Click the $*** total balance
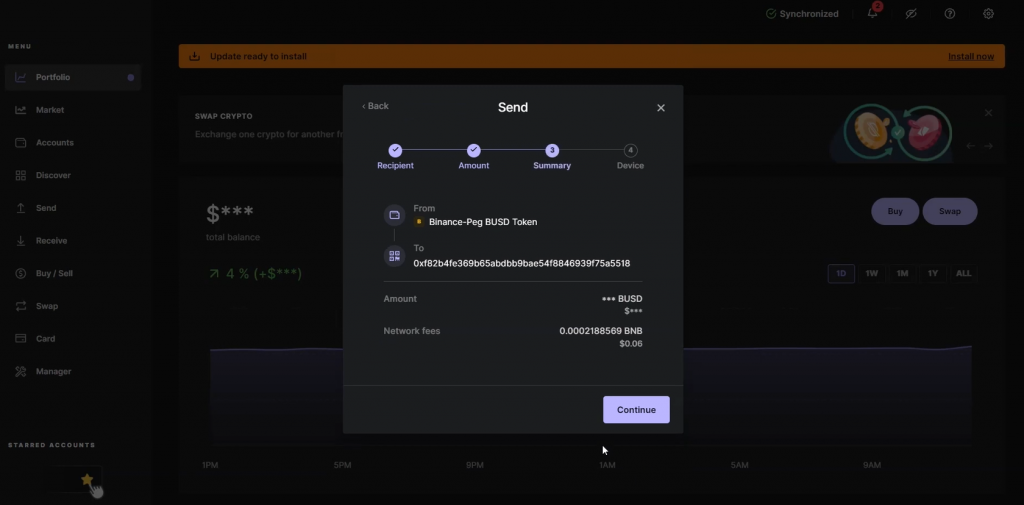The image size is (1024, 505). [x=230, y=213]
